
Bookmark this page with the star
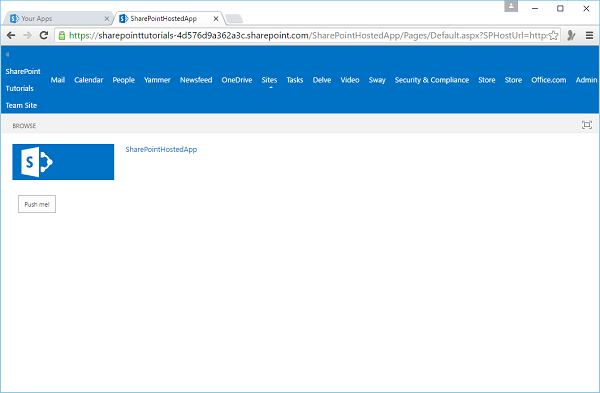[553, 36]
